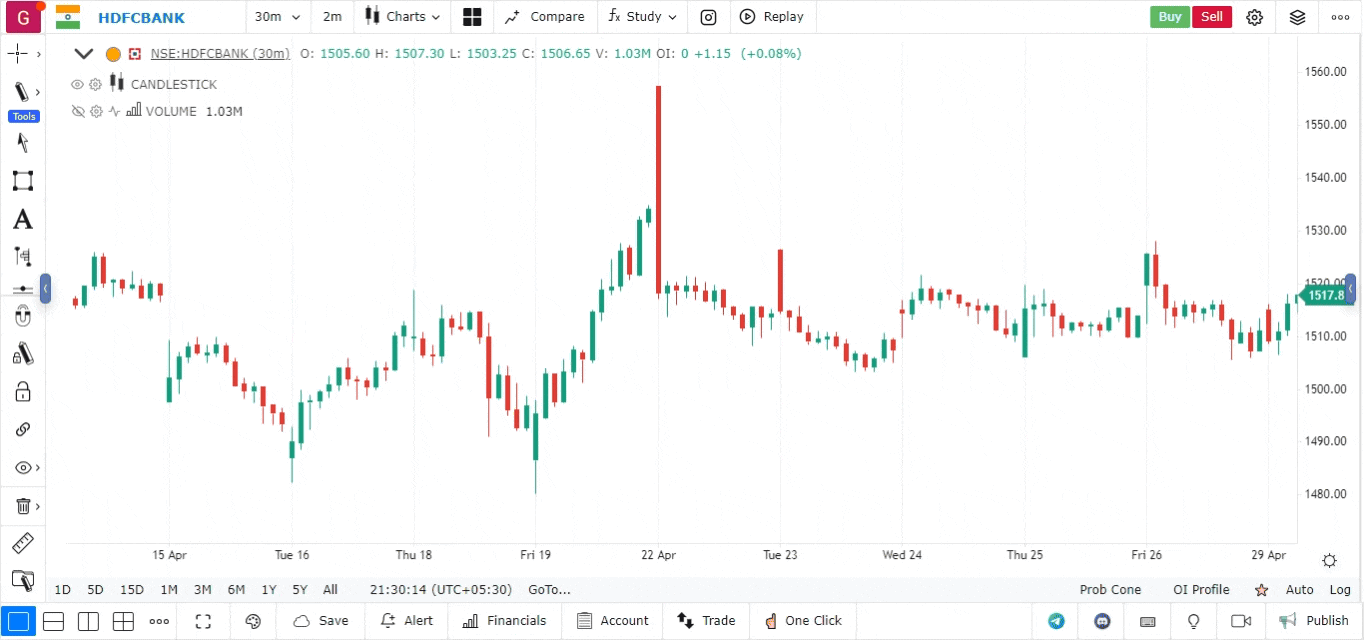Open the Discord link icon

coord(1103,621)
